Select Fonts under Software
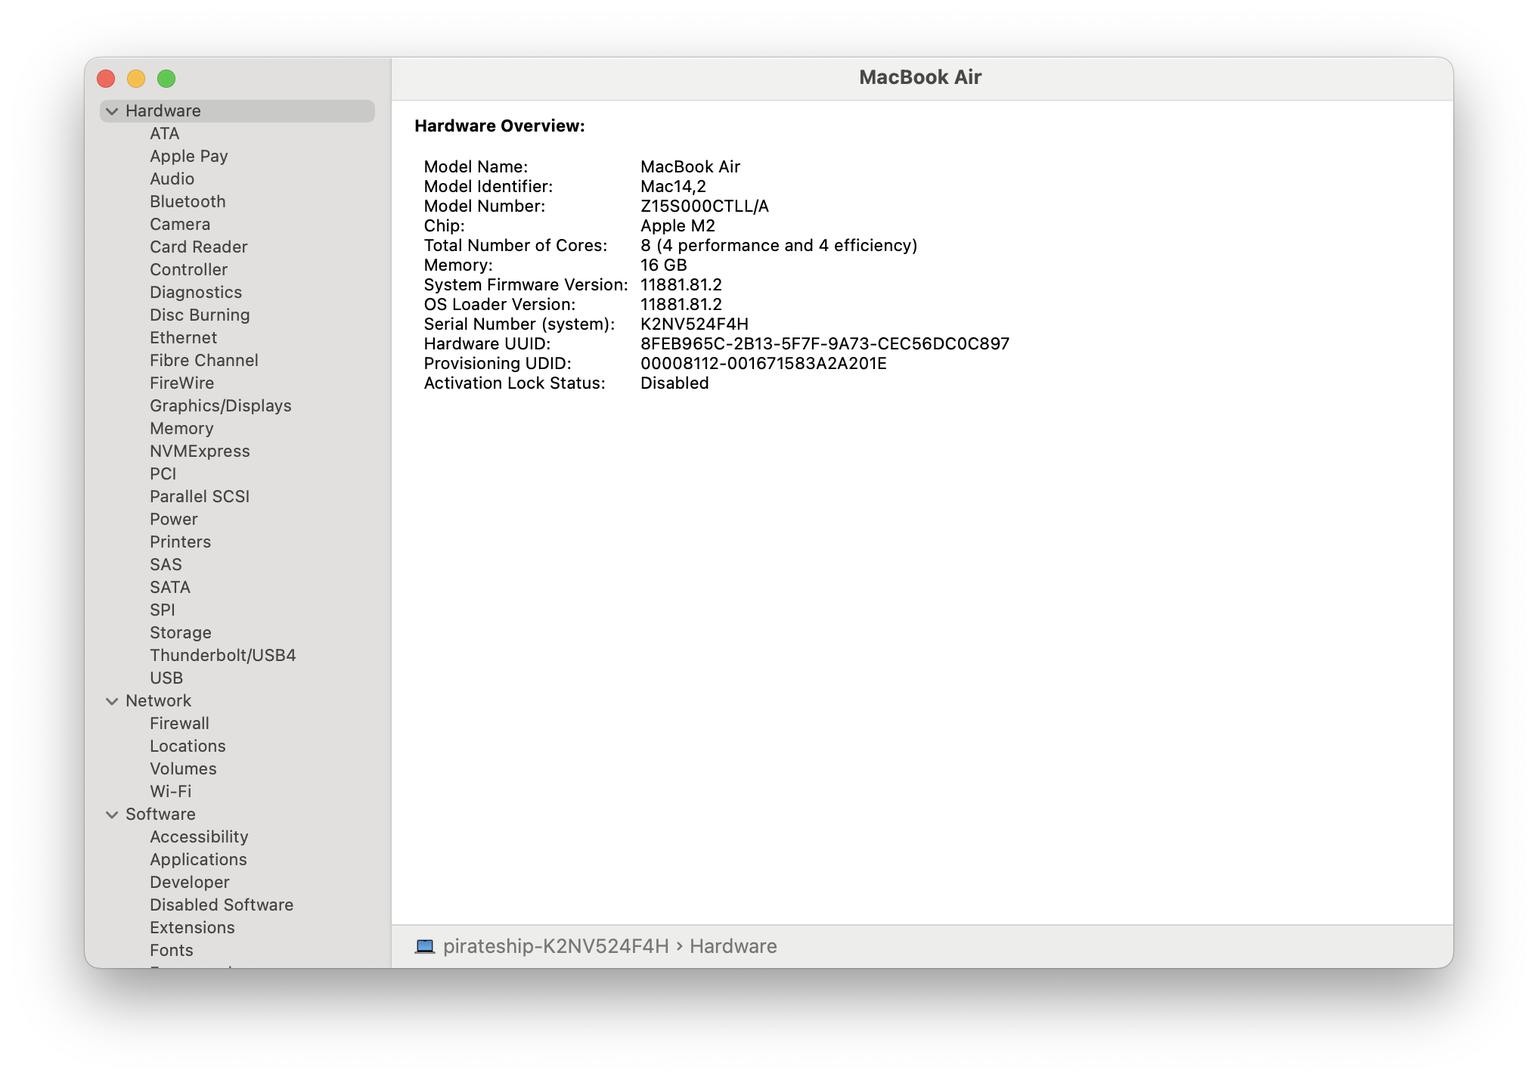Screen dimensions: 1538x1080 pyautogui.click(x=172, y=950)
